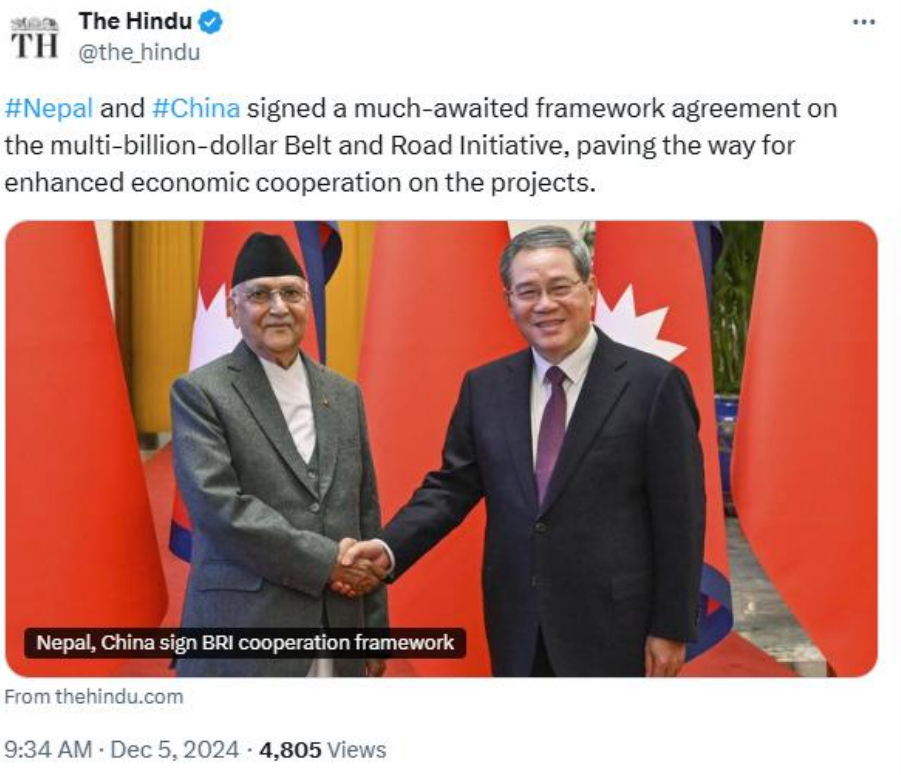Click the 'Nepal, China sign BRI cooperation framework' caption
The width and height of the screenshot is (901, 775).
click(x=245, y=643)
